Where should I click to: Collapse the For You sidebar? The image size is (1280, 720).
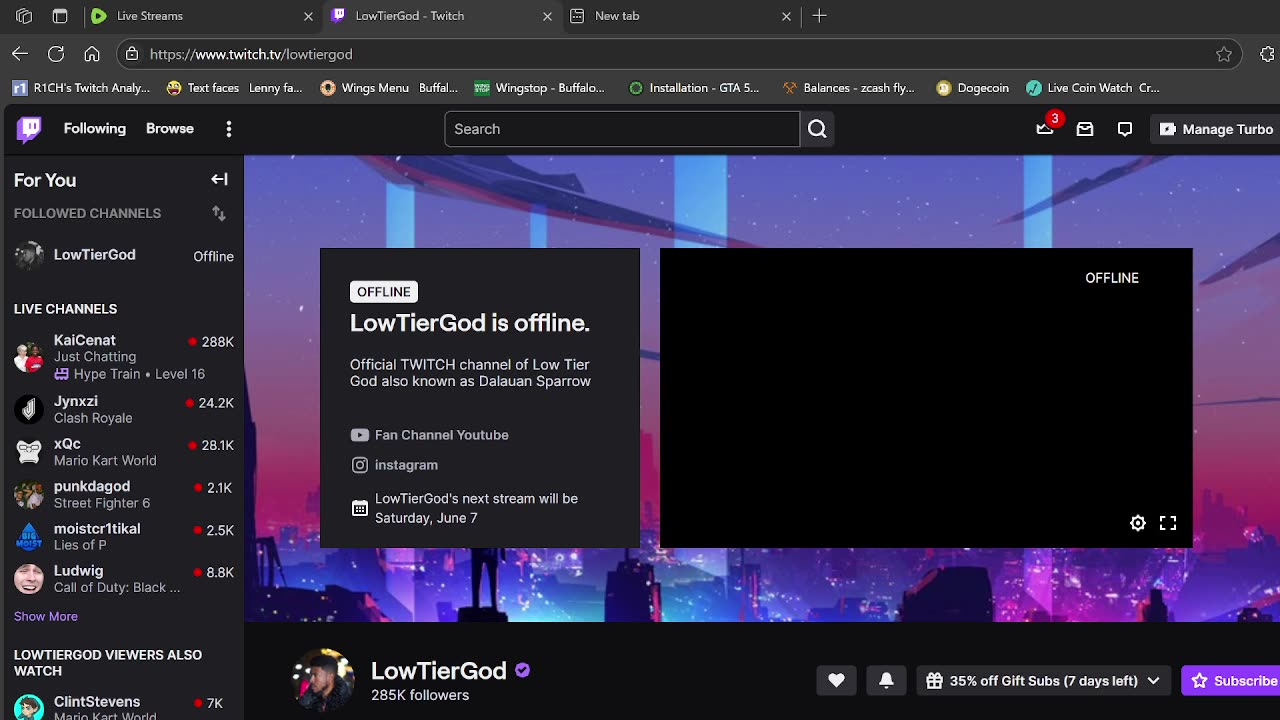click(220, 179)
